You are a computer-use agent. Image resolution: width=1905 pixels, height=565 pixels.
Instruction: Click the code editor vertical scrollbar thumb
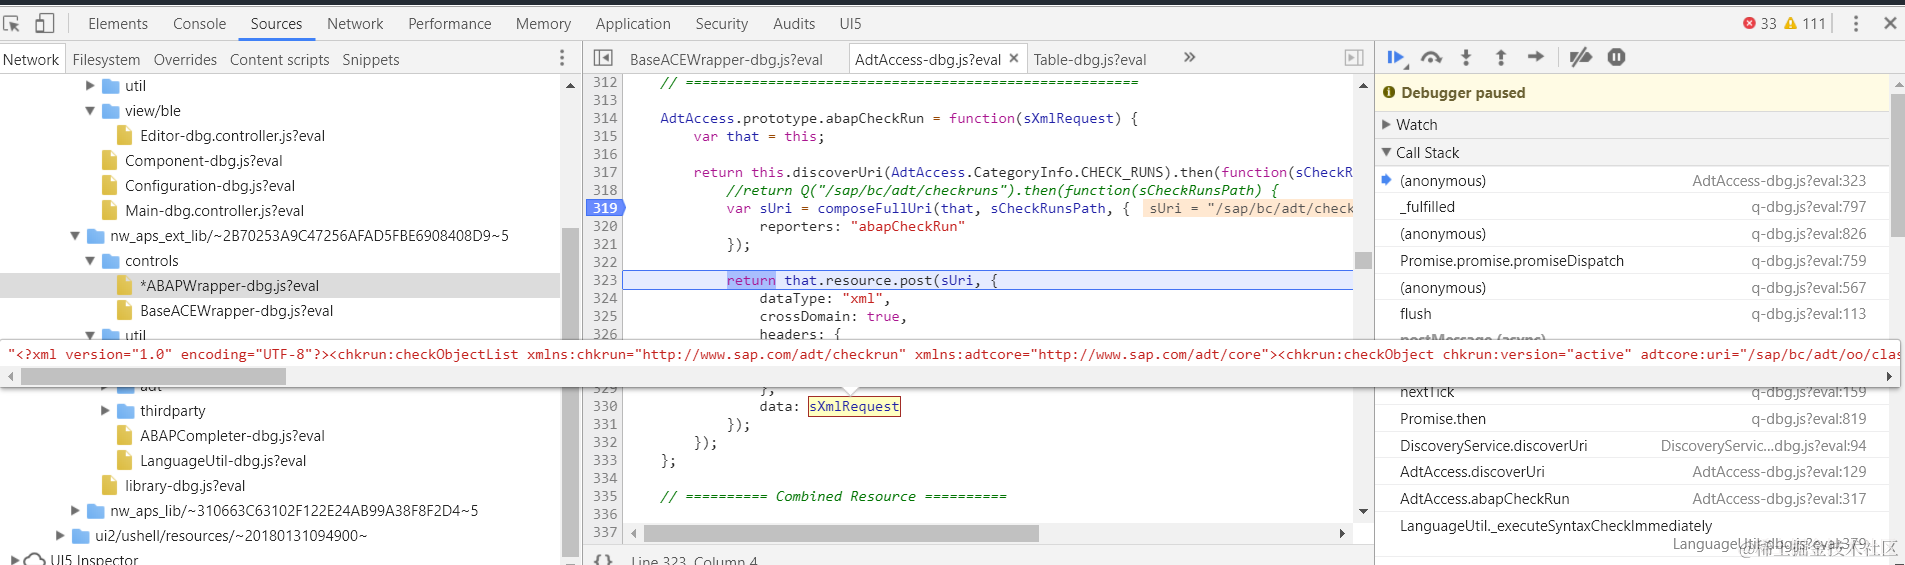1363,260
